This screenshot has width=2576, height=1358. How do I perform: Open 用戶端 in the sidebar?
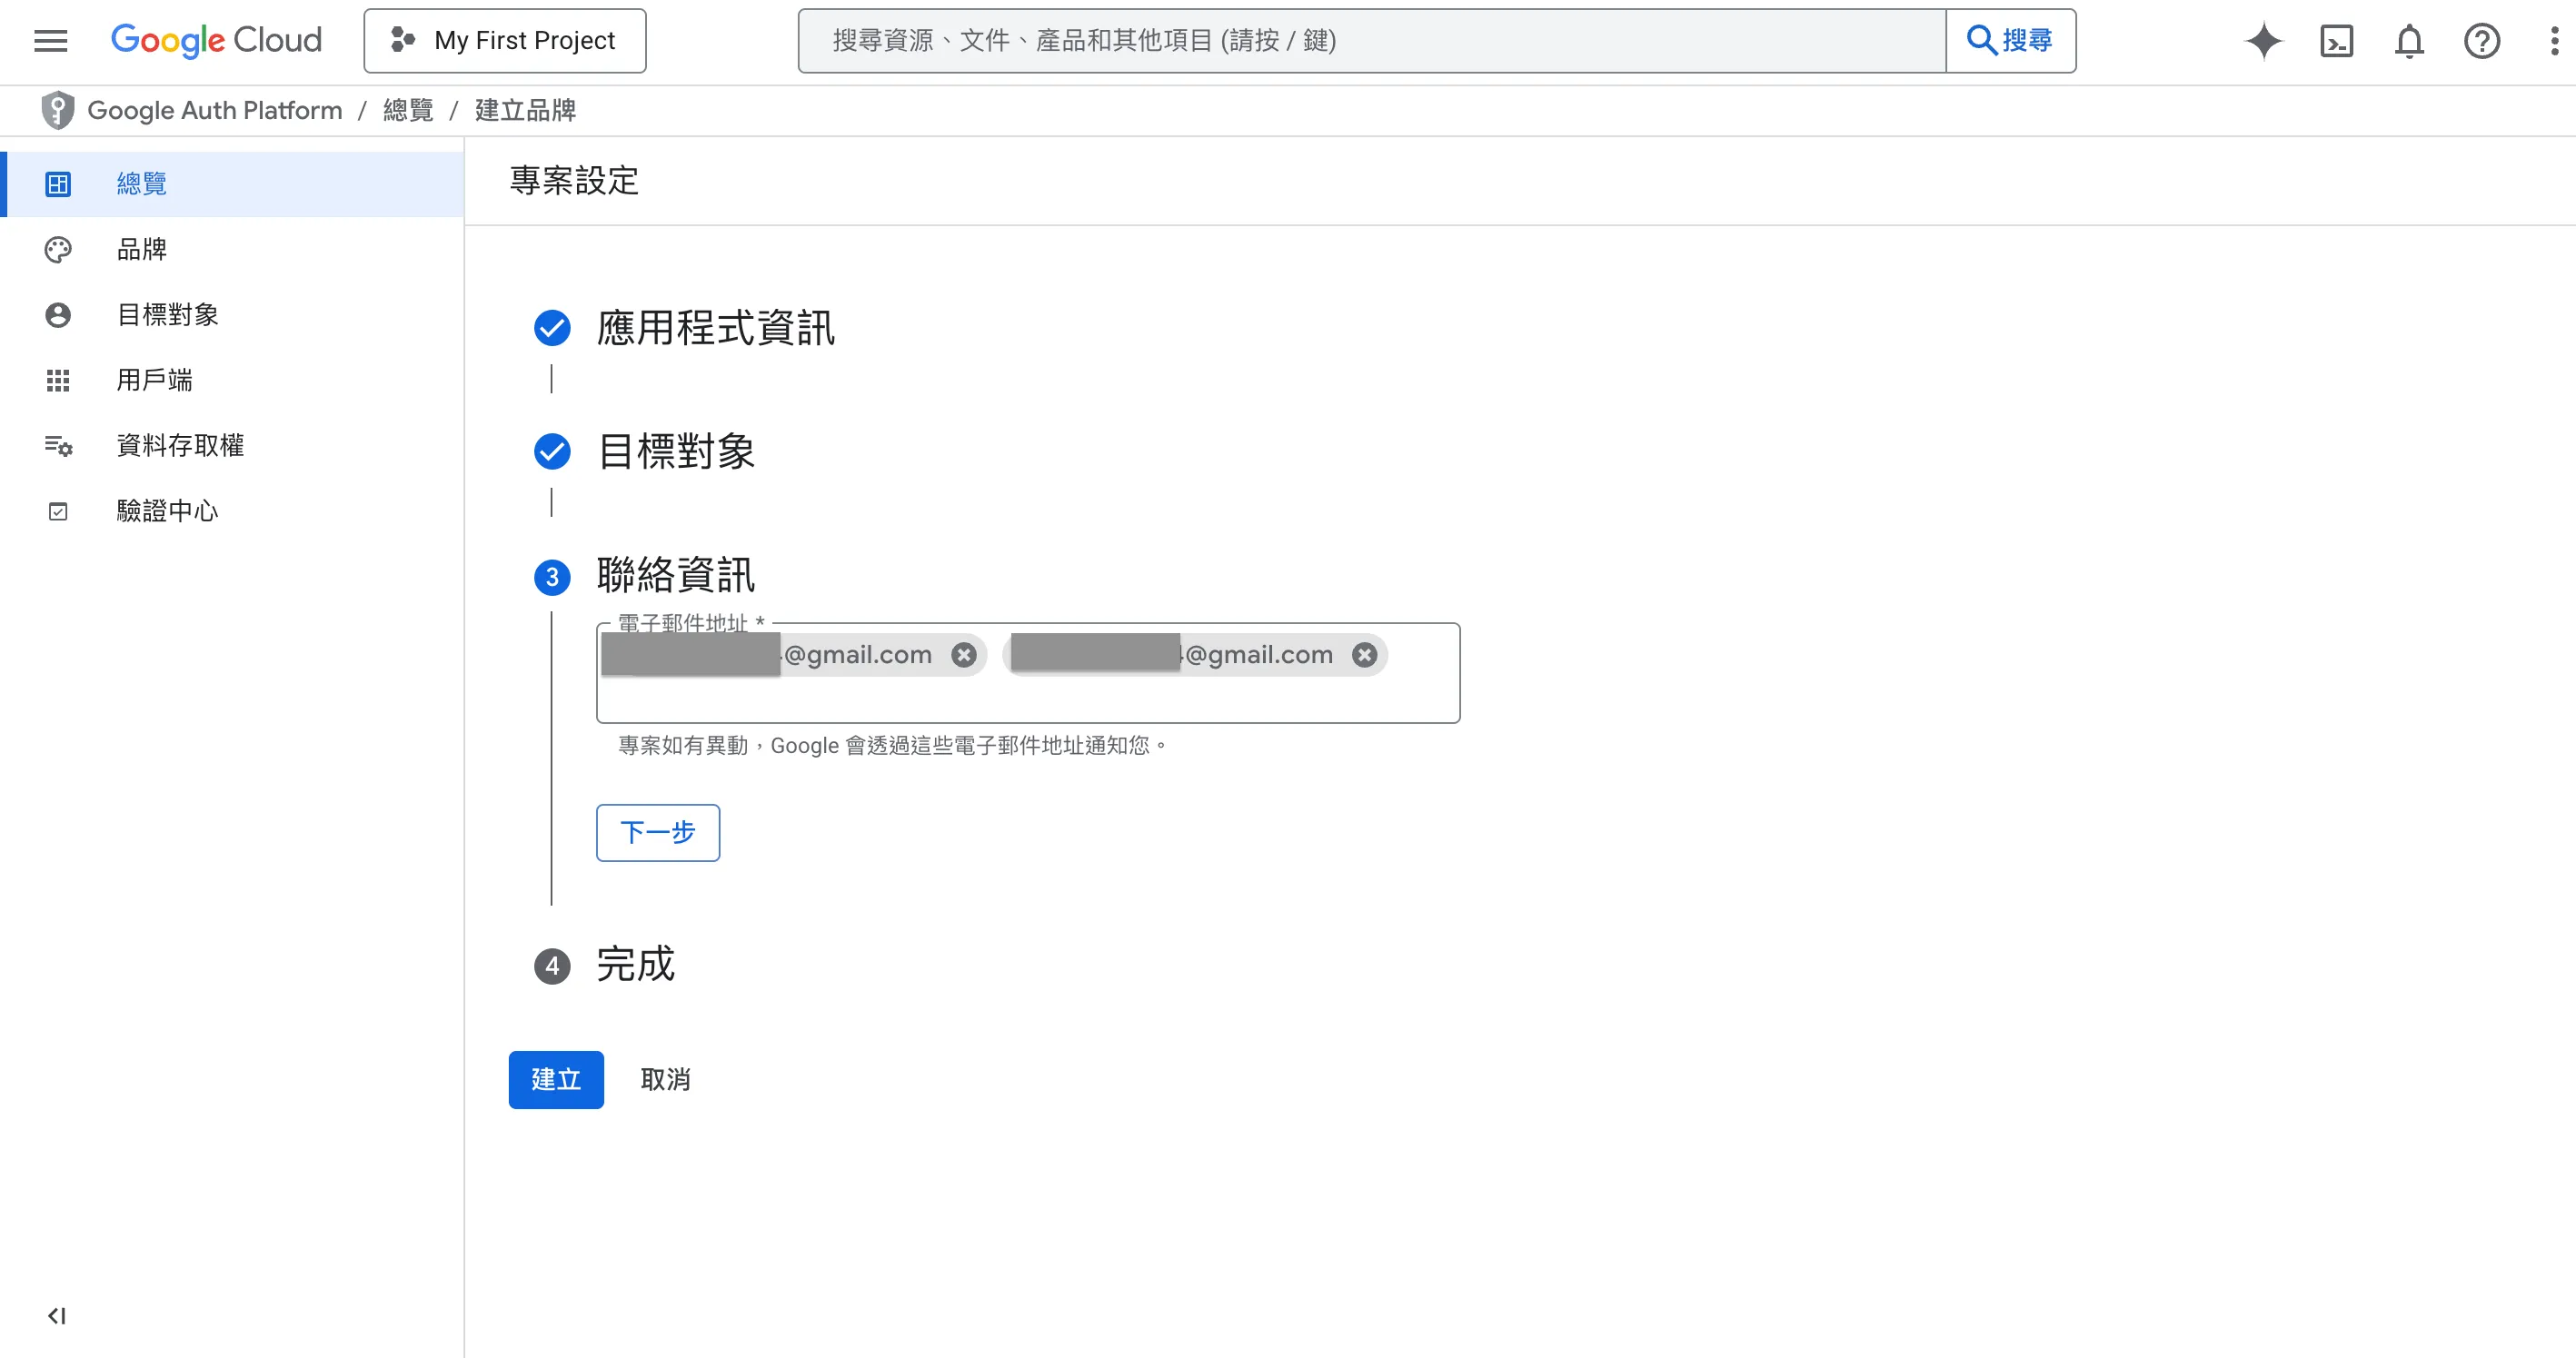[154, 380]
